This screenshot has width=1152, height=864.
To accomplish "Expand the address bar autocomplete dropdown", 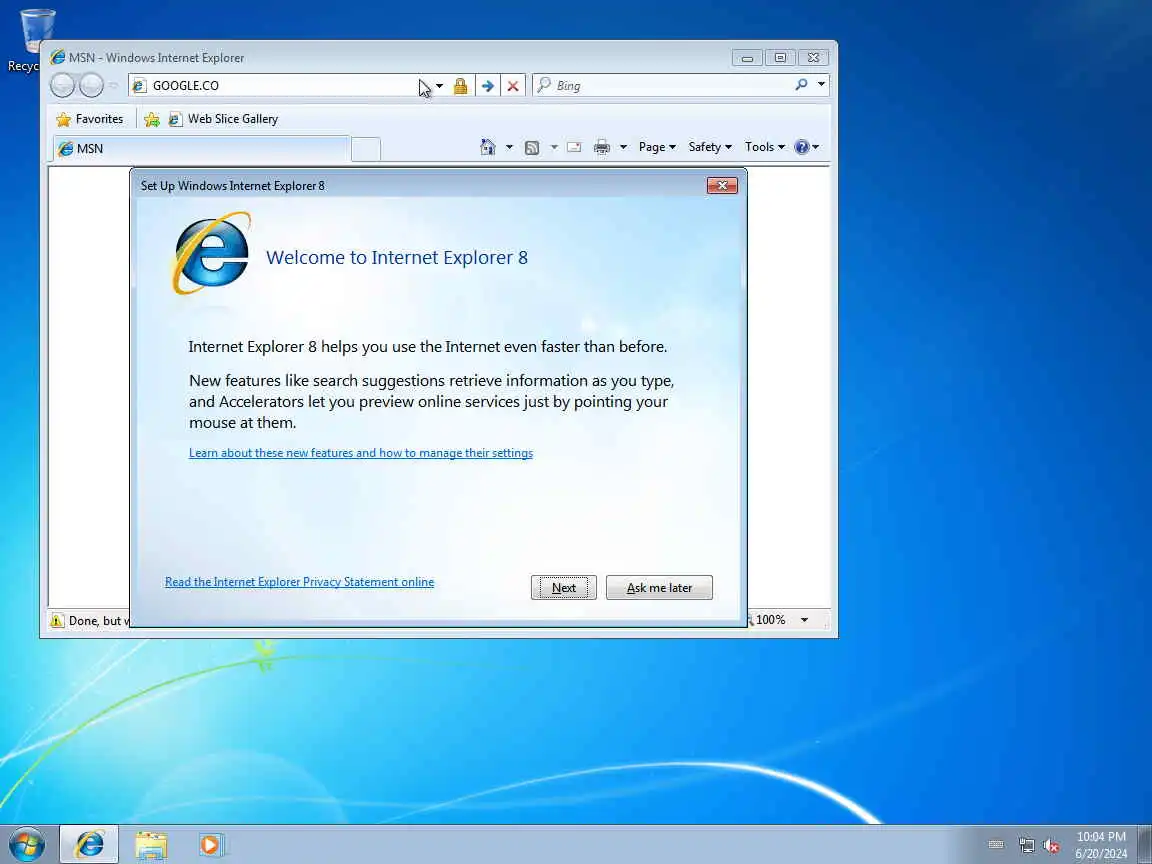I will (439, 86).
